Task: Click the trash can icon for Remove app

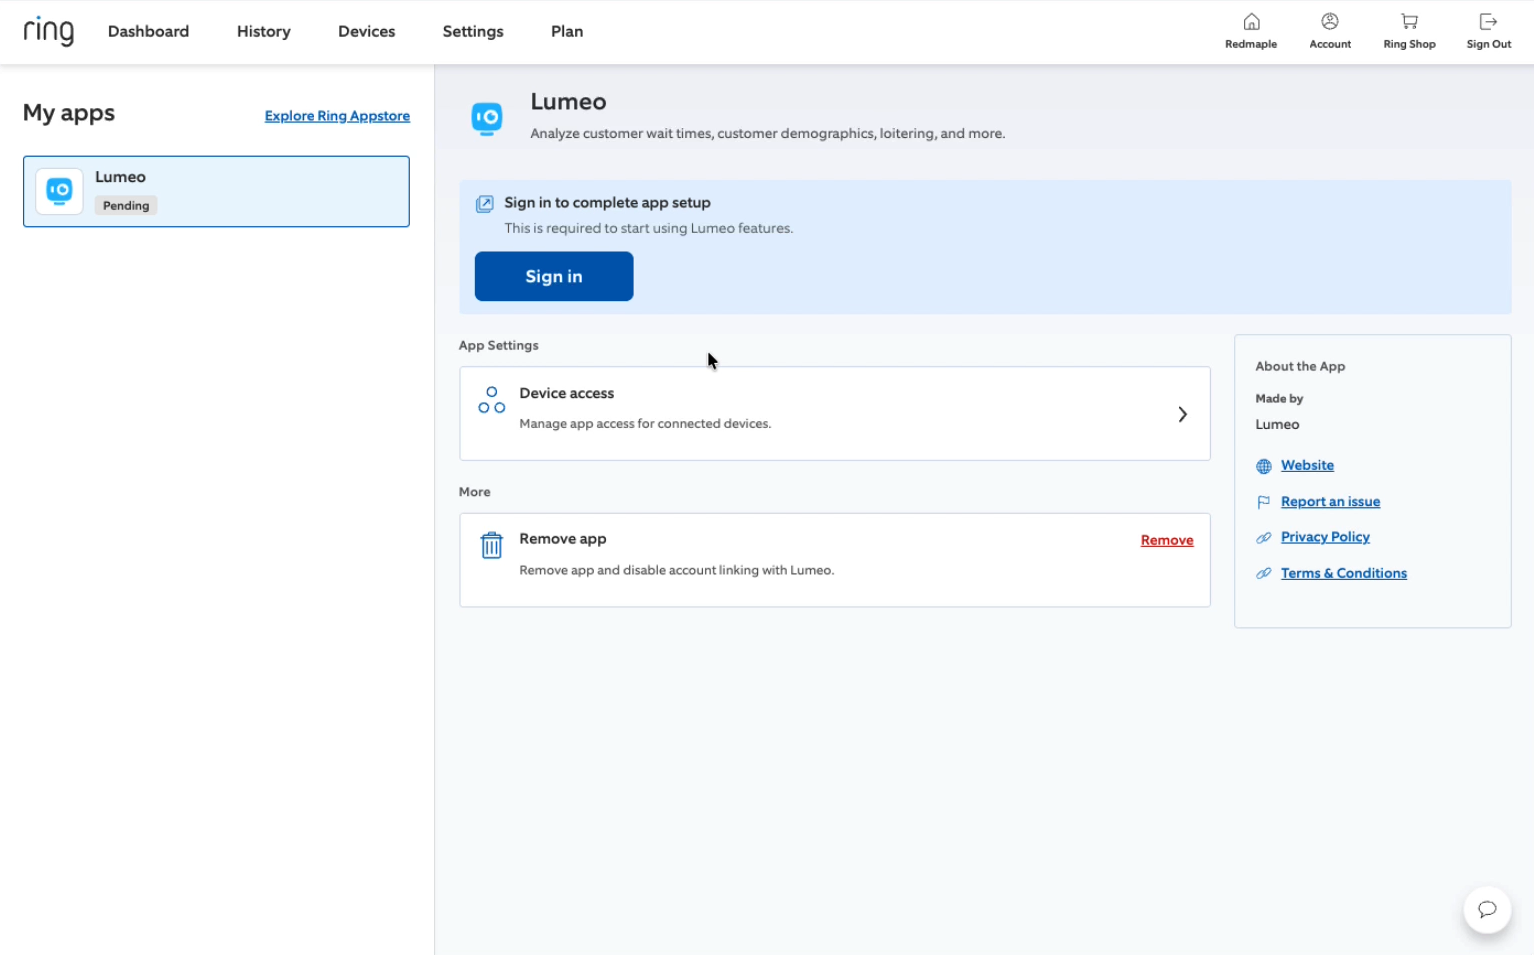Action: 491,545
